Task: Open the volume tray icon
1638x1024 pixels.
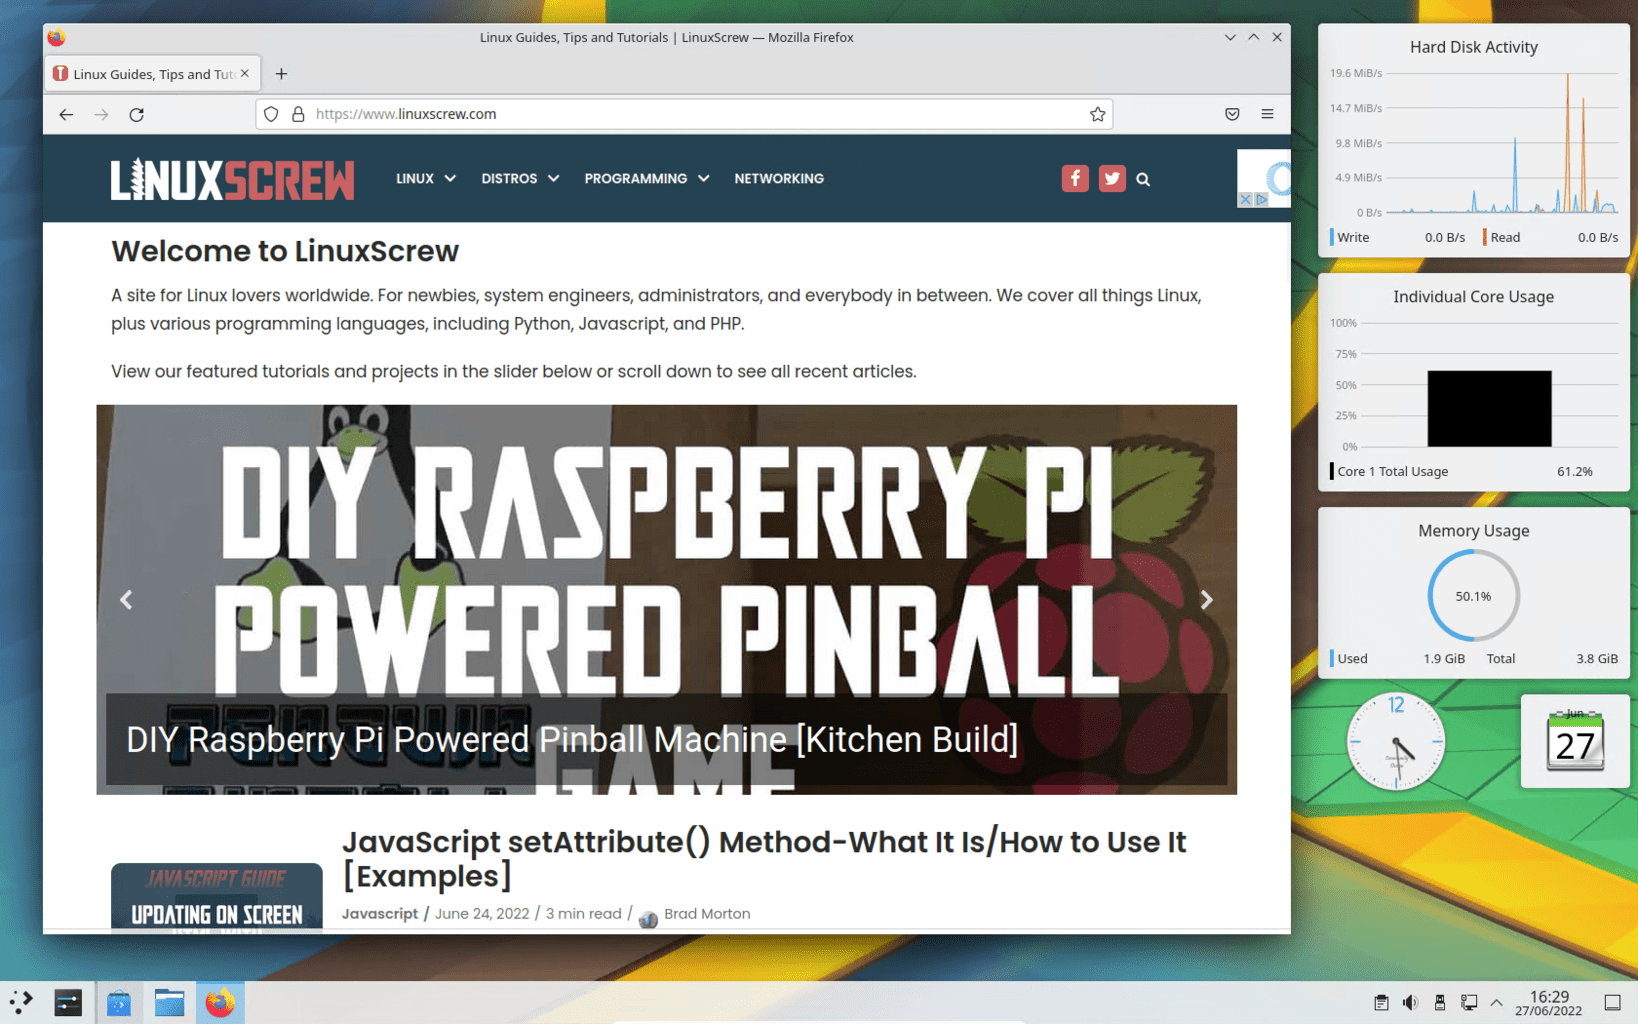Action: point(1410,1003)
